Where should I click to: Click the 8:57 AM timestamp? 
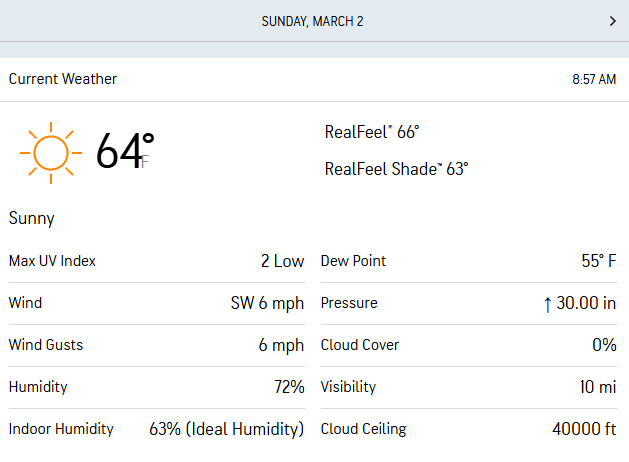pos(593,79)
